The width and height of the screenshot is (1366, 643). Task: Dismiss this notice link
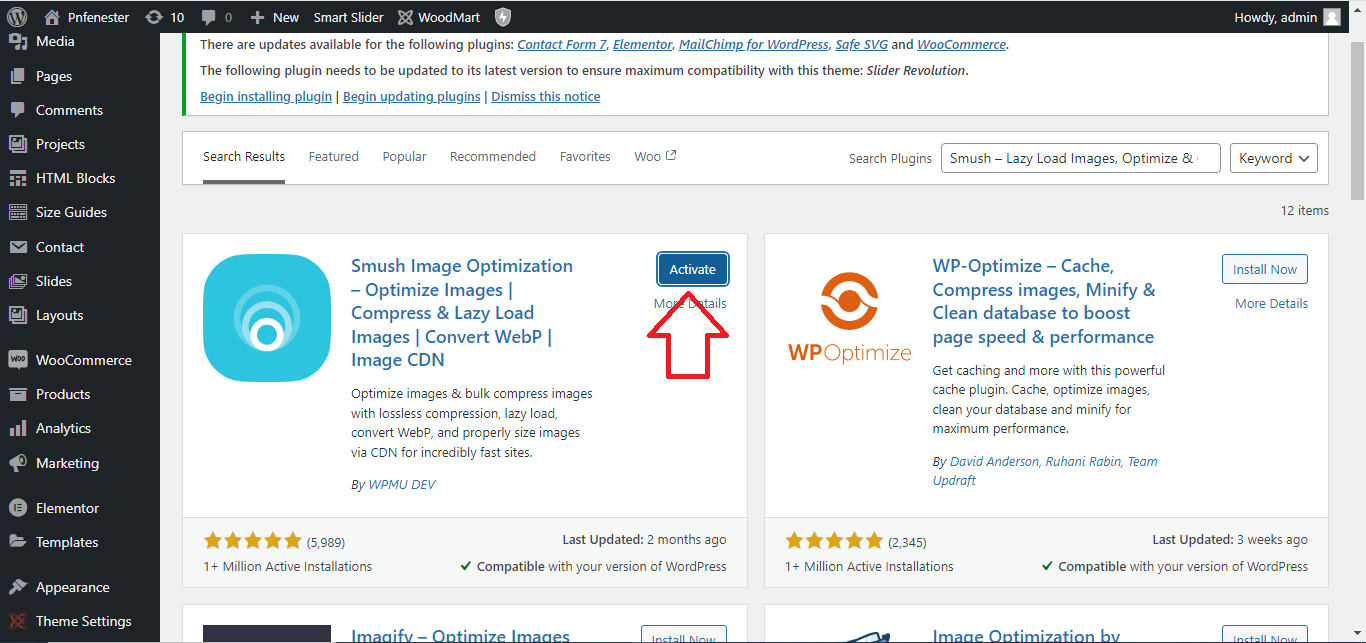click(546, 97)
